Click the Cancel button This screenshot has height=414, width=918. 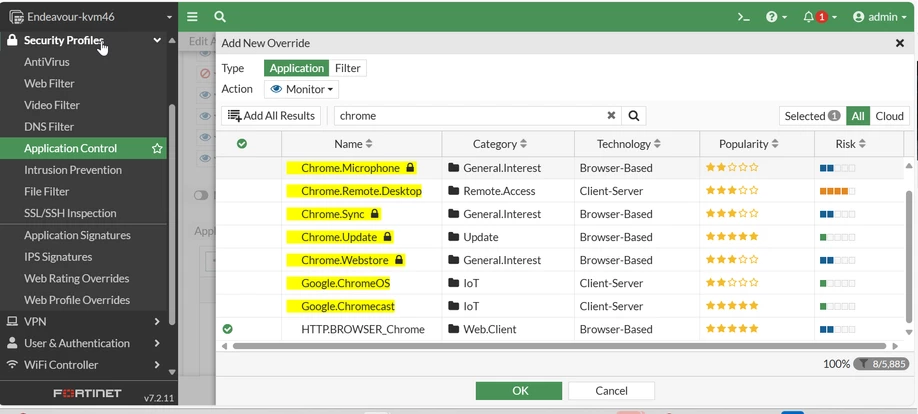pyautogui.click(x=611, y=391)
